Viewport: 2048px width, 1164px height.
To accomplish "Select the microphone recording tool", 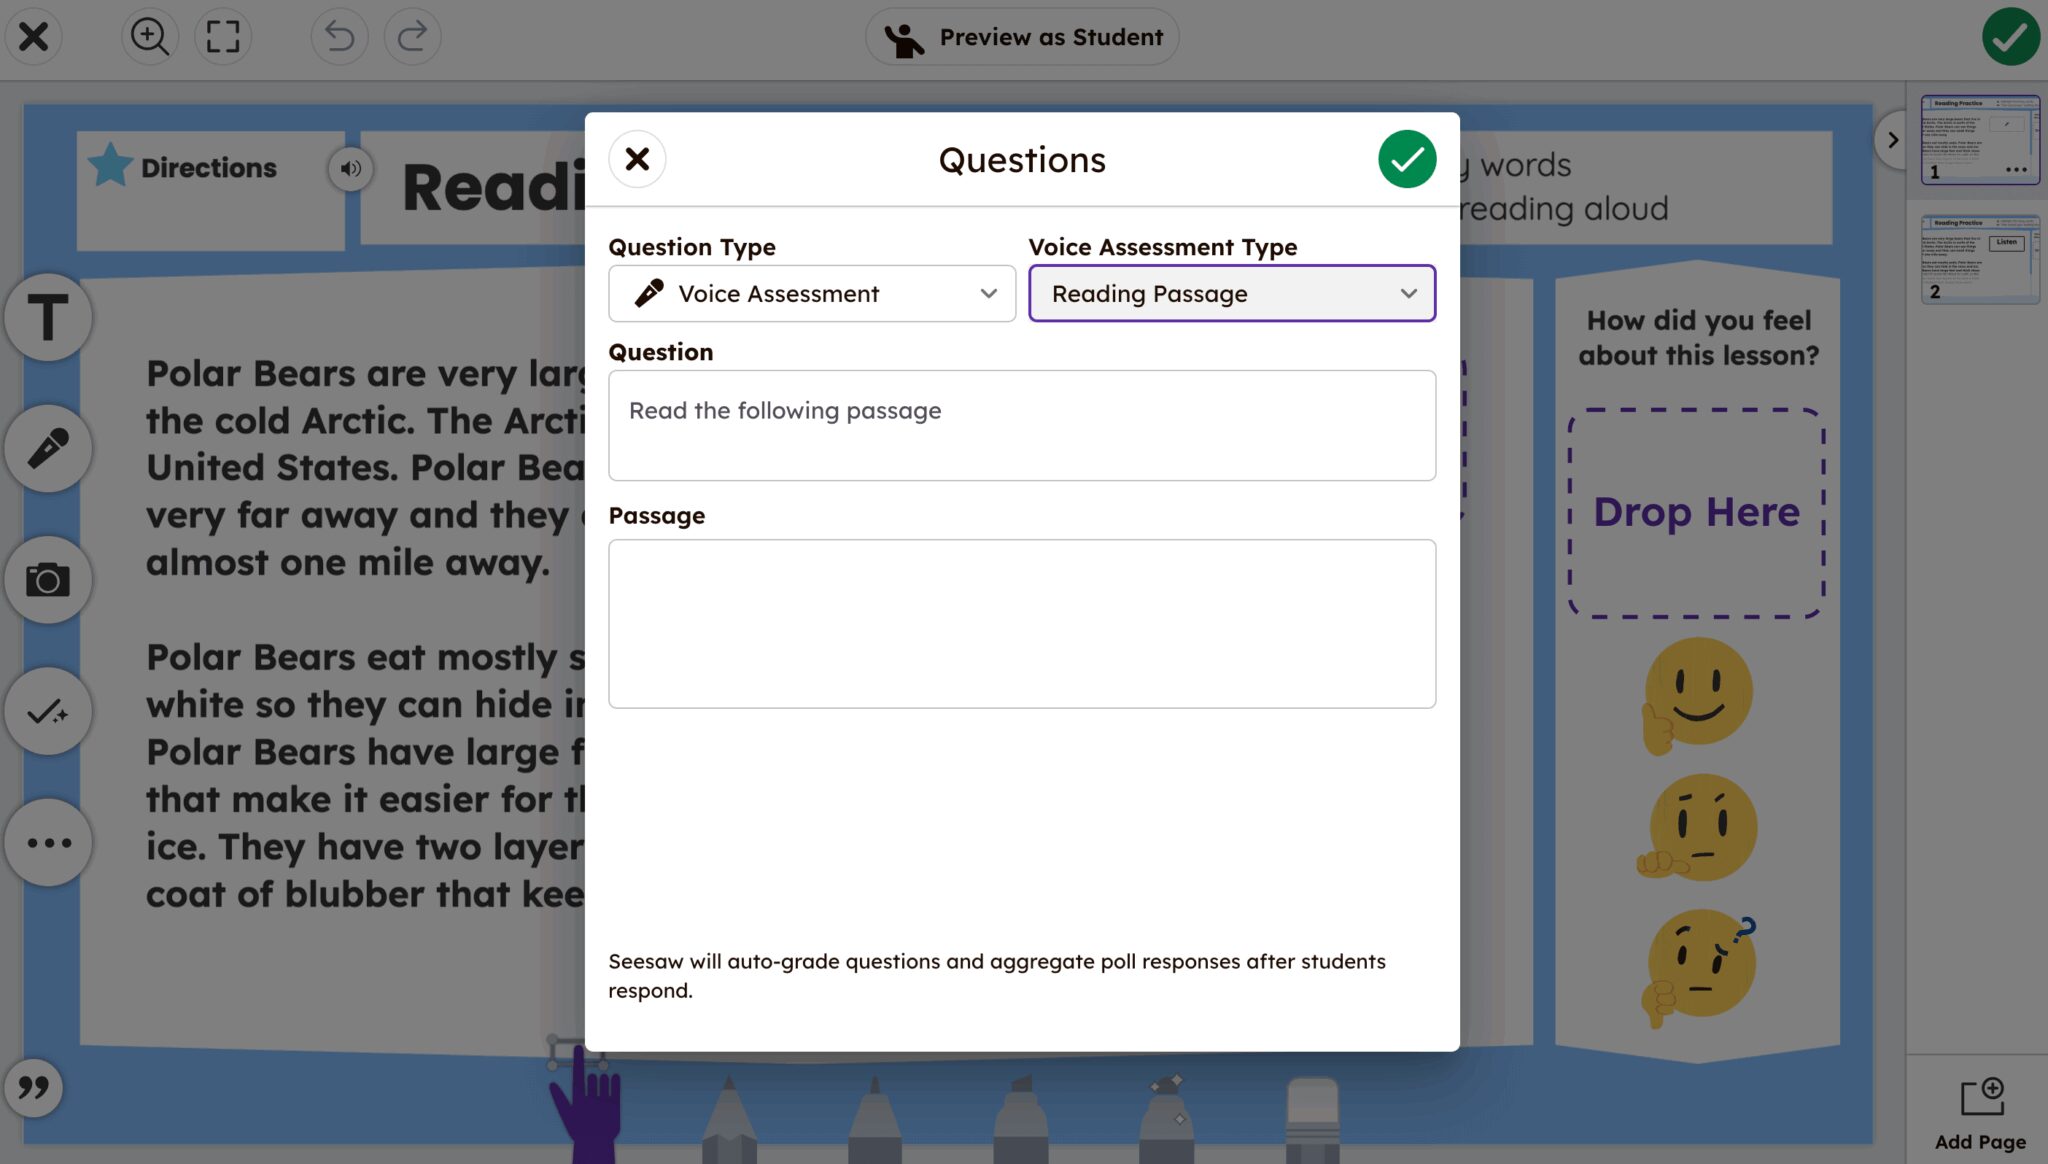I will [47, 448].
